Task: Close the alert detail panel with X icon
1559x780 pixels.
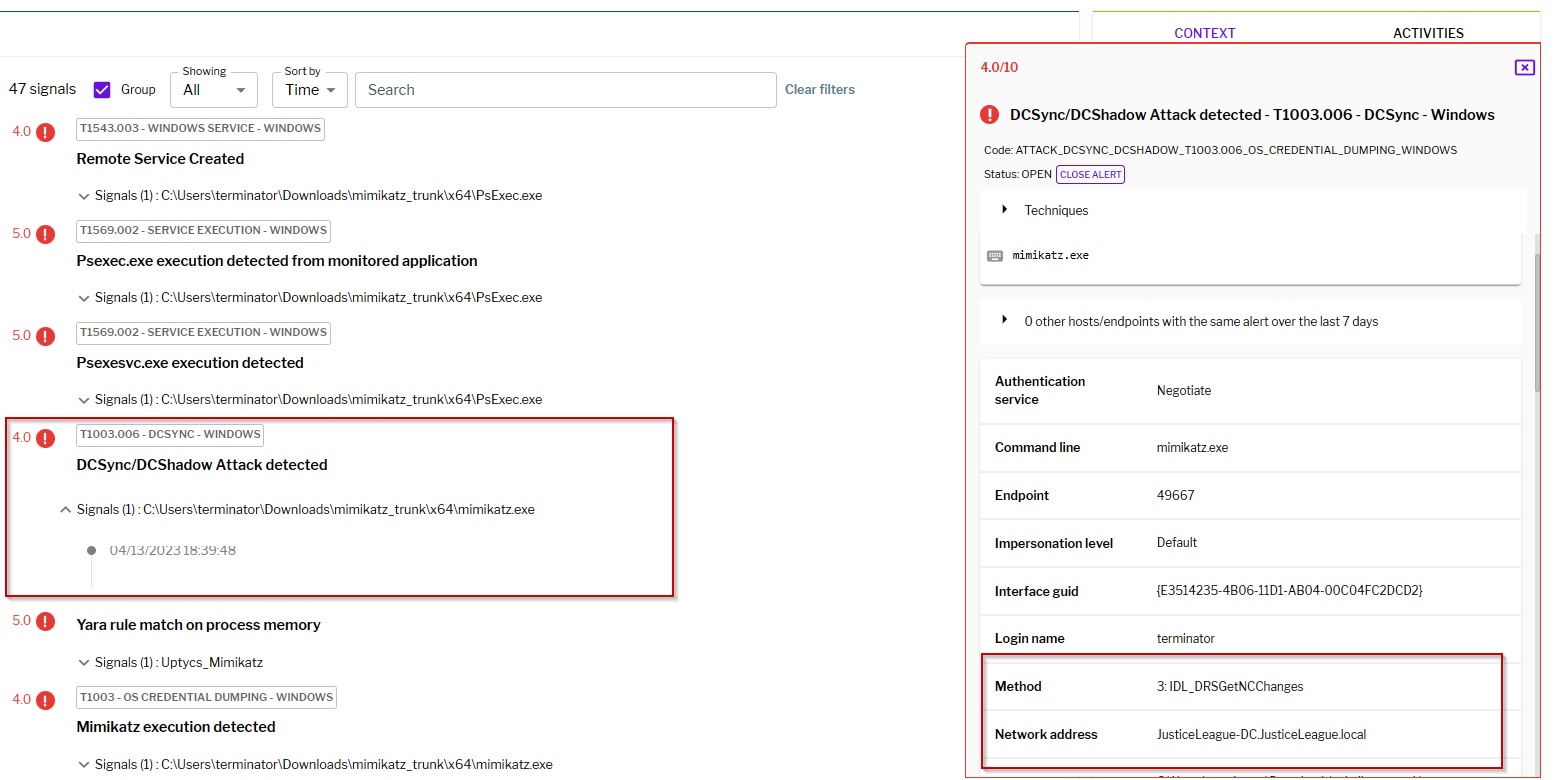Action: point(1524,67)
